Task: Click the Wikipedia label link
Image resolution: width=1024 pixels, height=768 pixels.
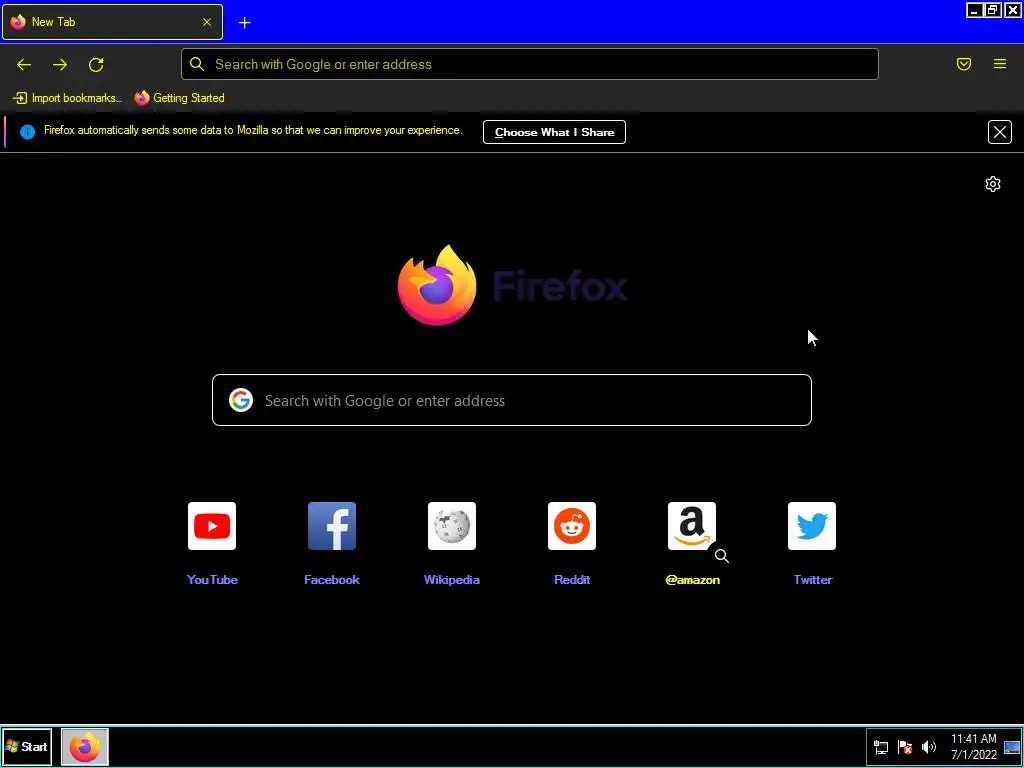Action: click(452, 580)
